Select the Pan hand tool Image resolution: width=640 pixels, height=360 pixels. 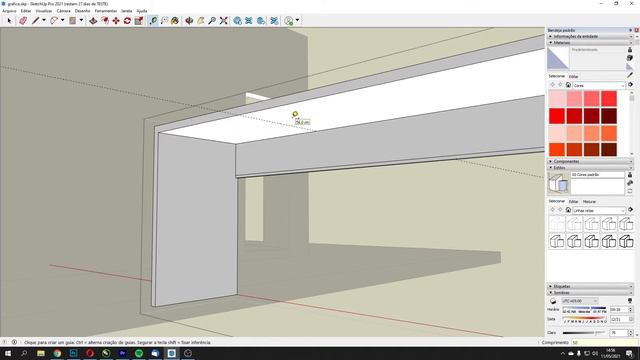click(200, 20)
